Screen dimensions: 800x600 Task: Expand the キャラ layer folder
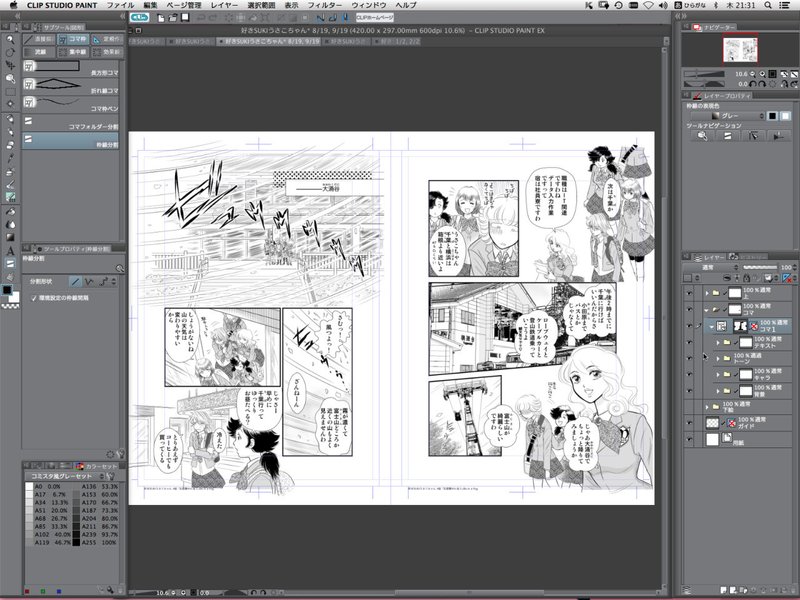tap(718, 375)
